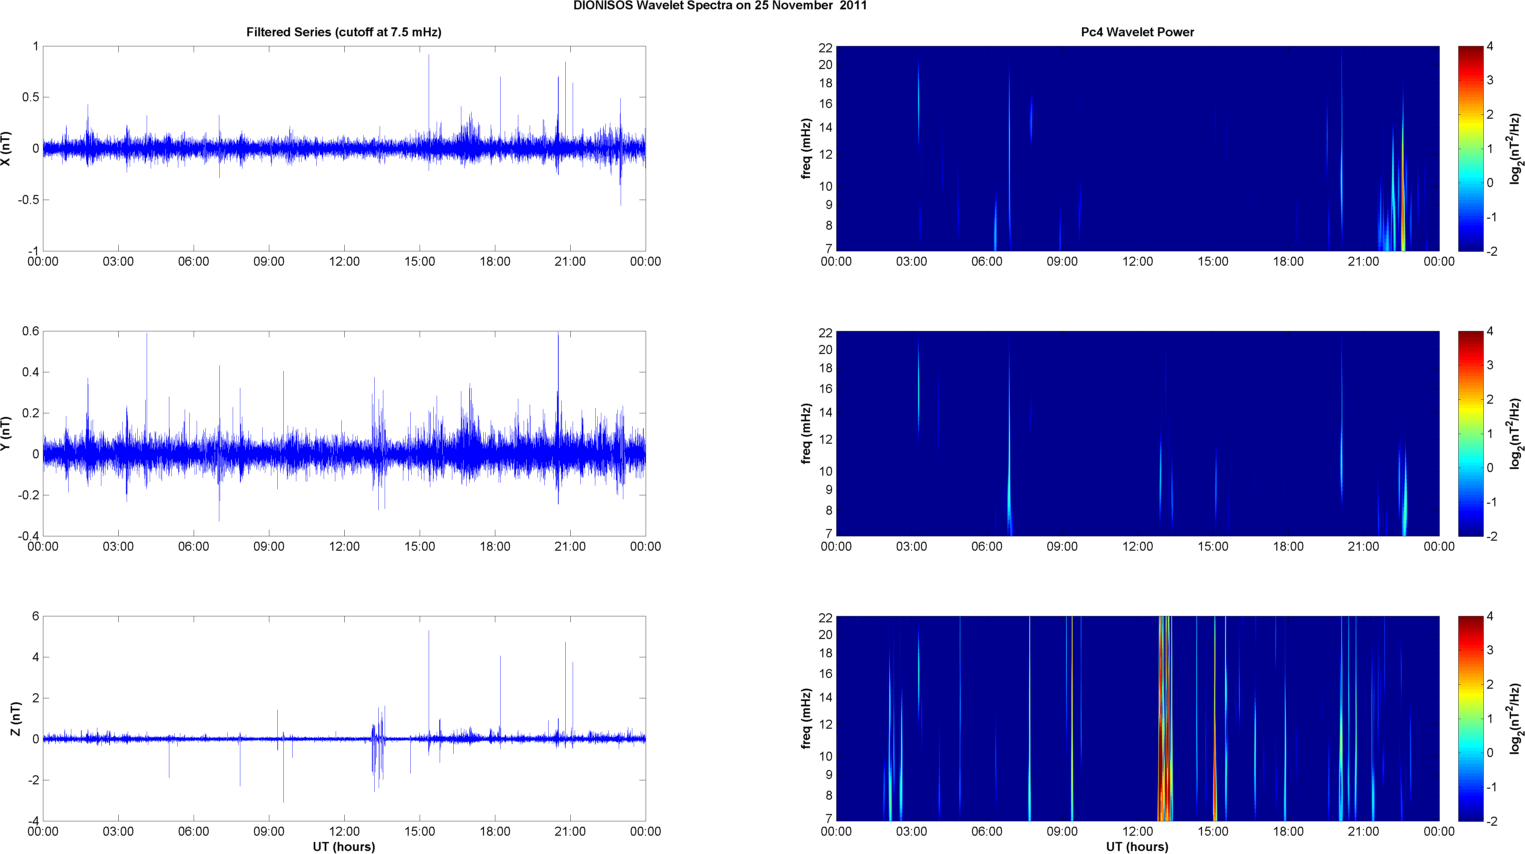Click 'UT (hours)' label under Z series plot
The height and width of the screenshot is (854, 1525).
(344, 847)
